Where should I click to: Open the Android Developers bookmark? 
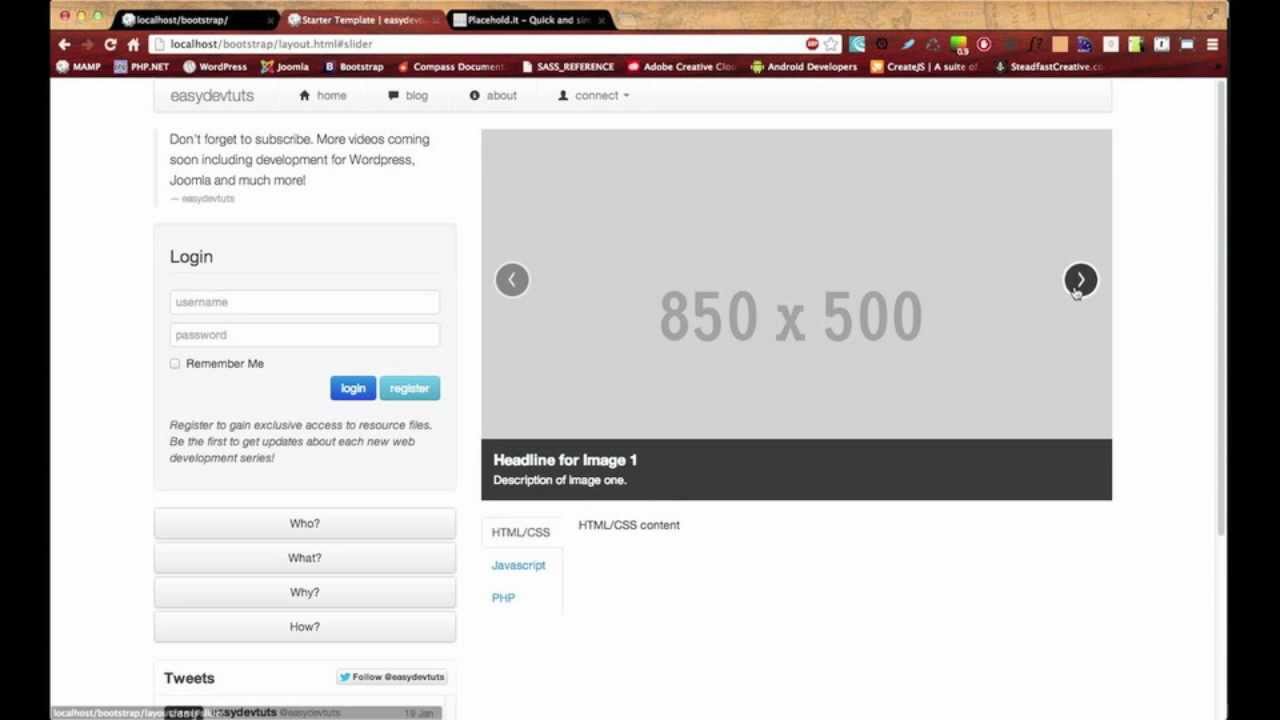click(x=804, y=67)
